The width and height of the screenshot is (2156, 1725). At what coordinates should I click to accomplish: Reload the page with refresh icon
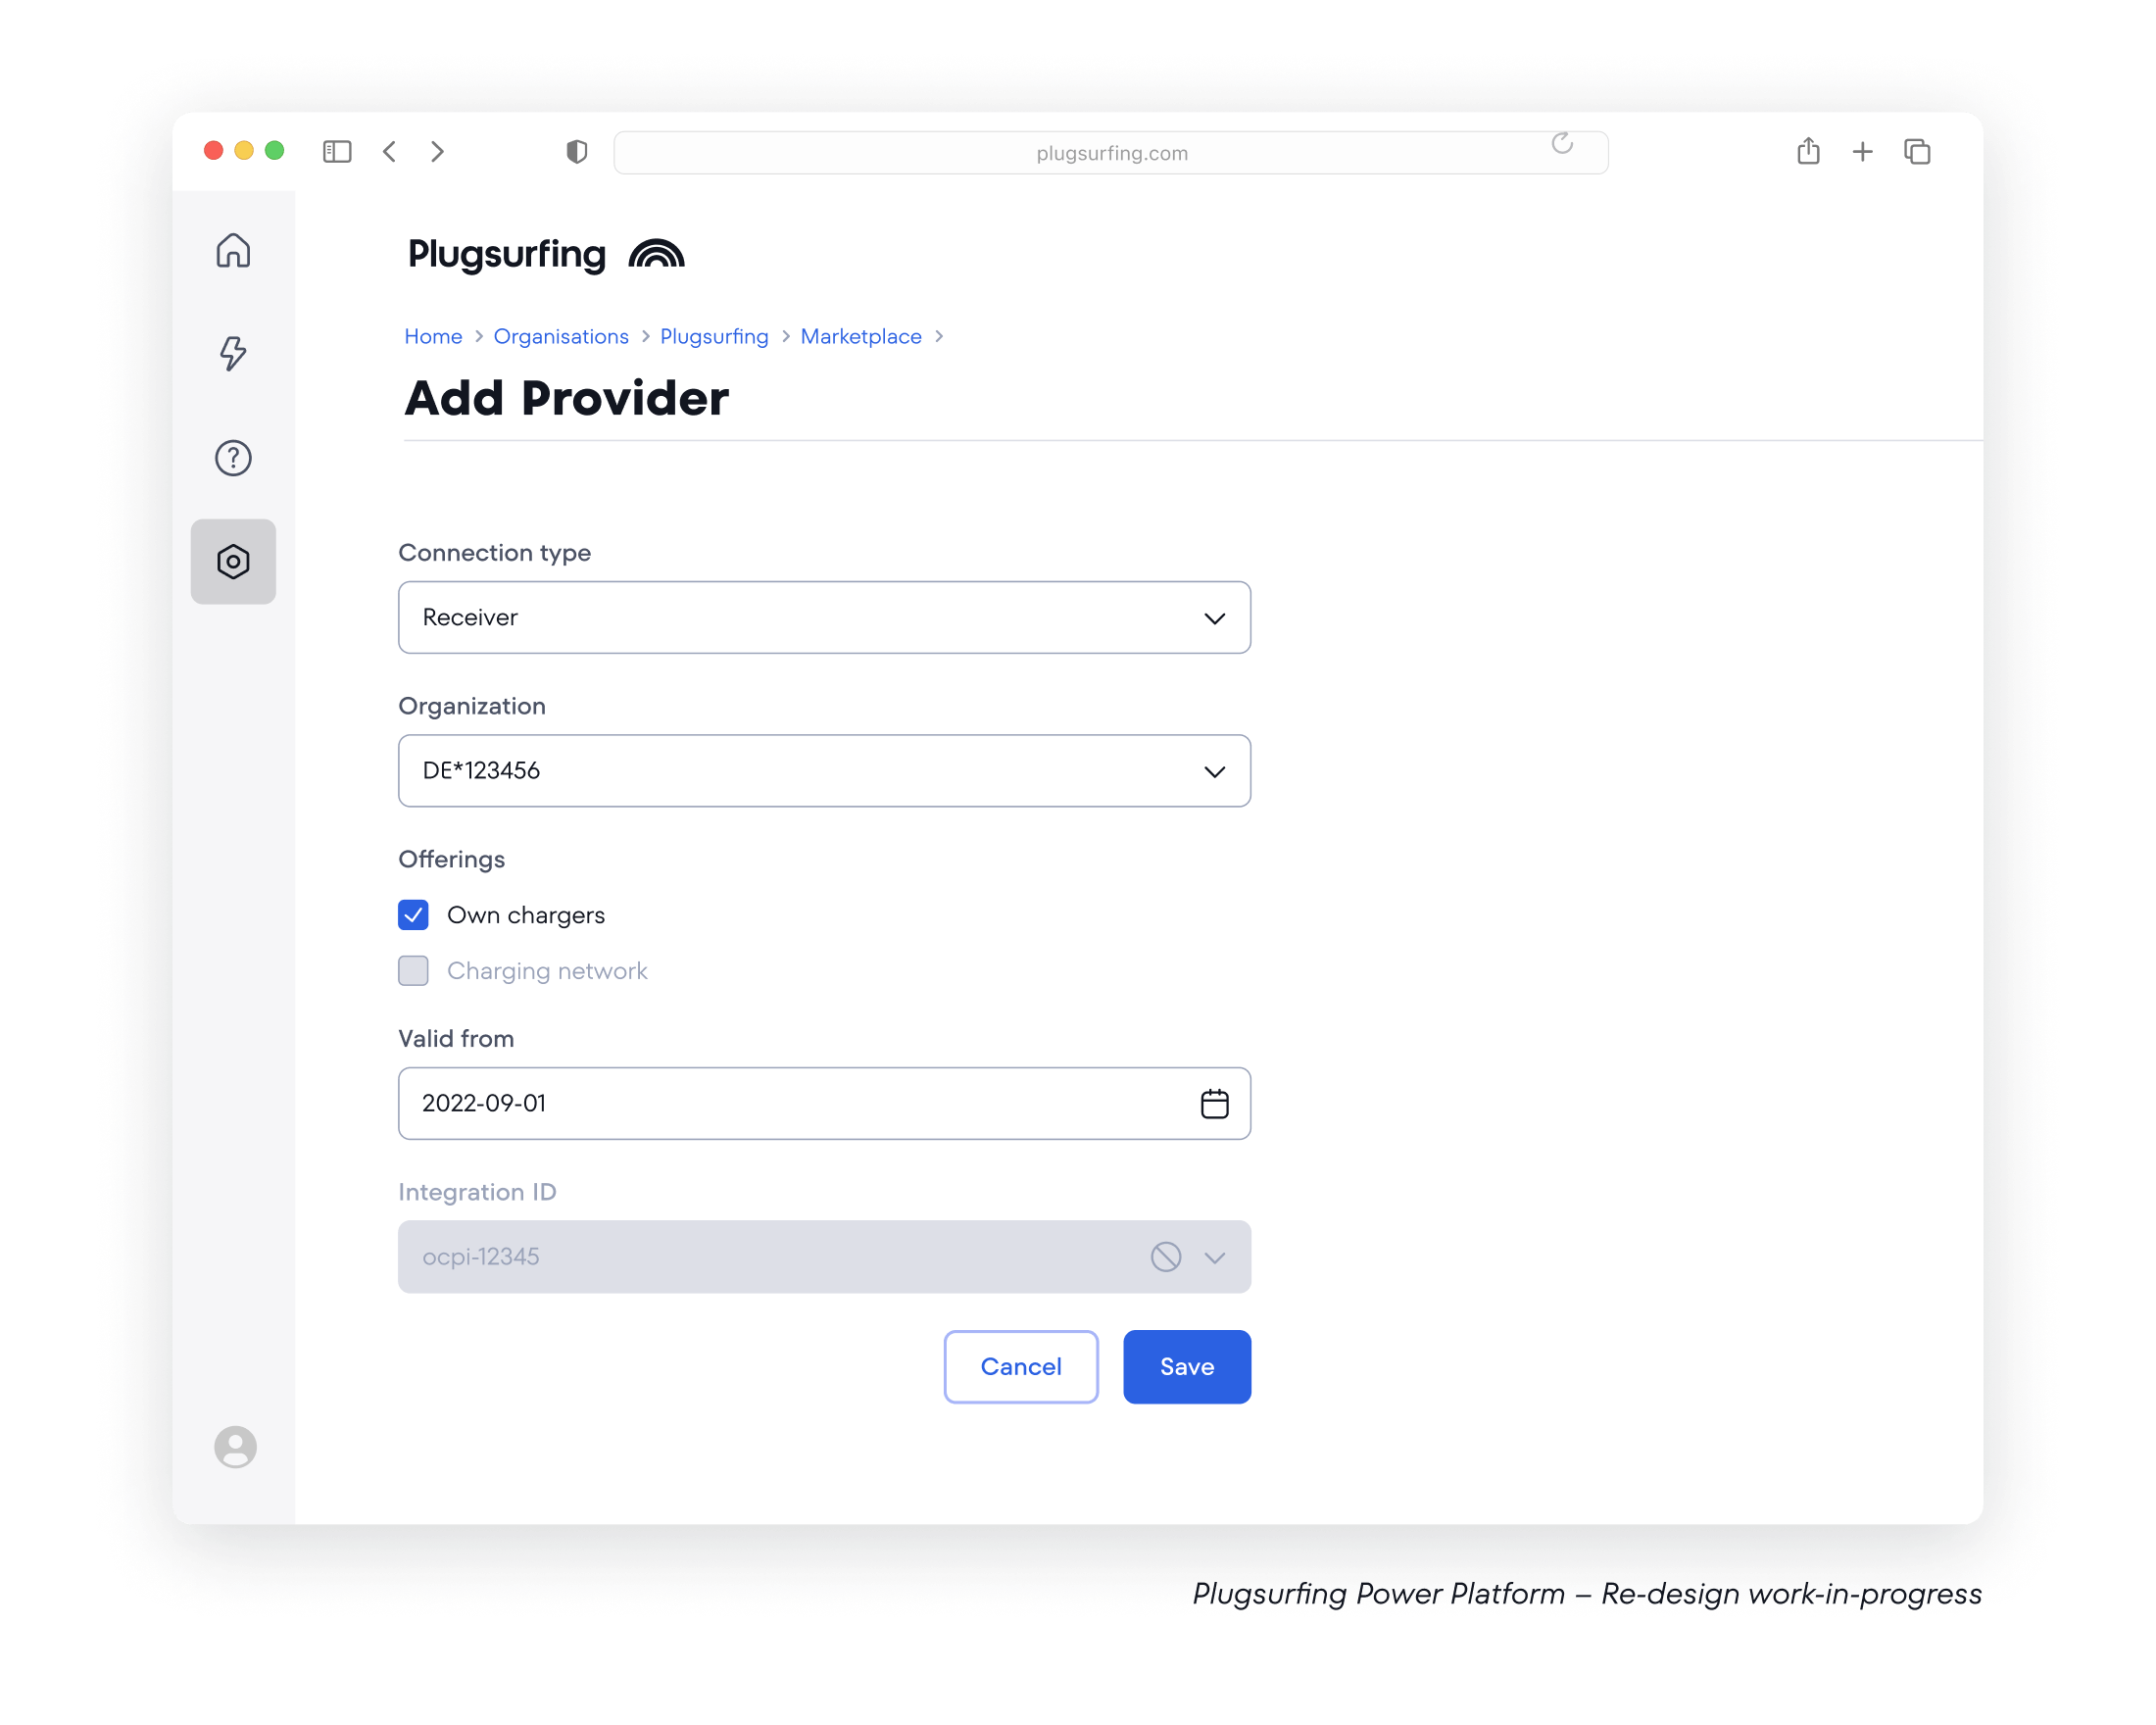click(x=1562, y=144)
